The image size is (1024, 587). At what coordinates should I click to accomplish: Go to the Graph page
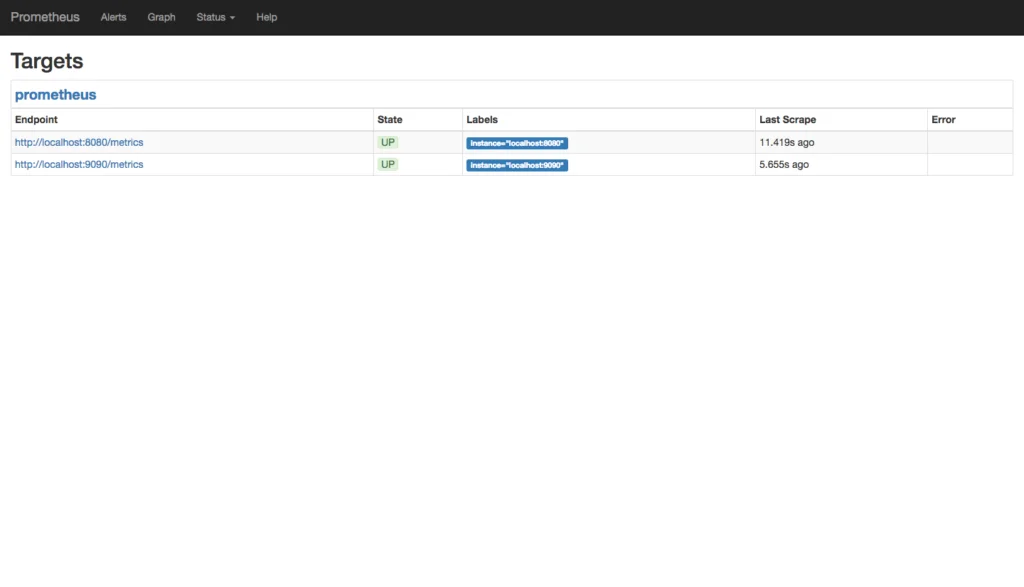(x=161, y=17)
